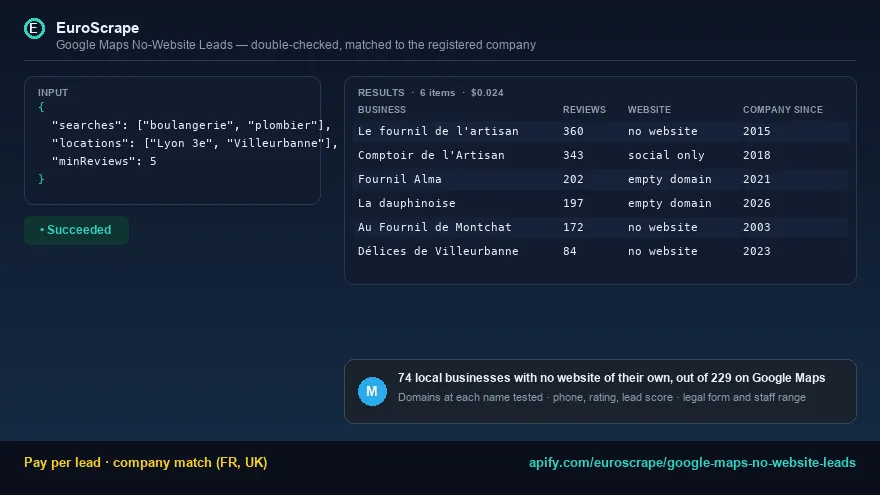Click the 197 reviews cell
Image resolution: width=880 pixels, height=495 pixels.
click(573, 203)
